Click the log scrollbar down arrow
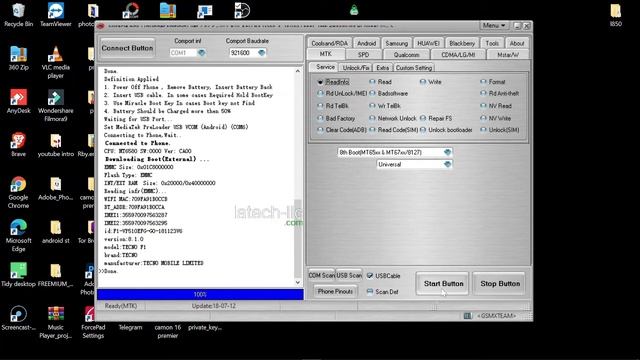 click(298, 282)
